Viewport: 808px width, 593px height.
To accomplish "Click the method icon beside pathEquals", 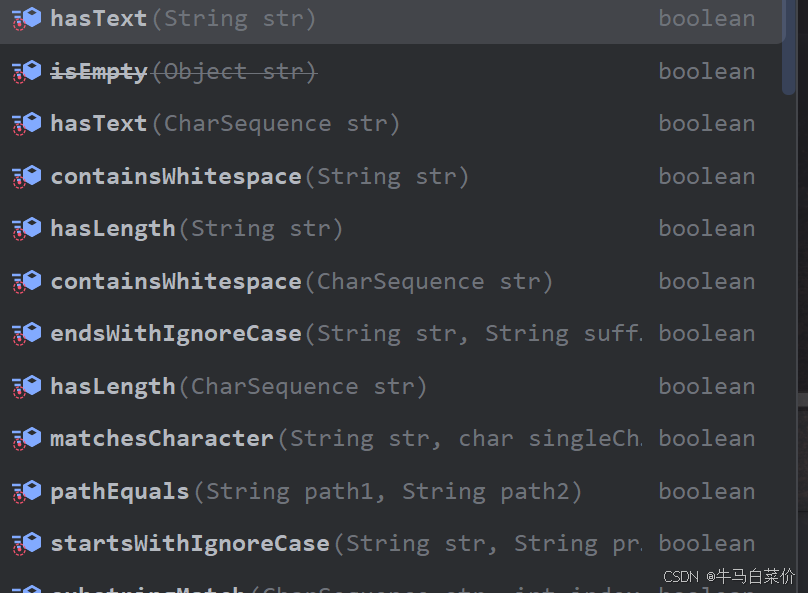I will pos(26,490).
